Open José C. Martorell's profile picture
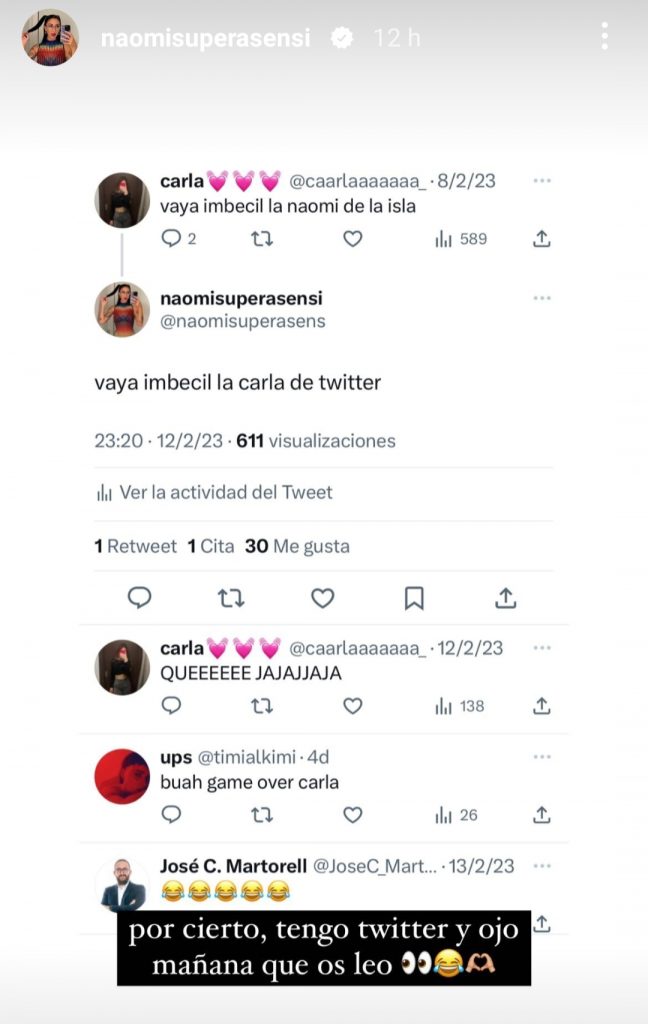This screenshot has height=1024, width=648. coord(122,884)
